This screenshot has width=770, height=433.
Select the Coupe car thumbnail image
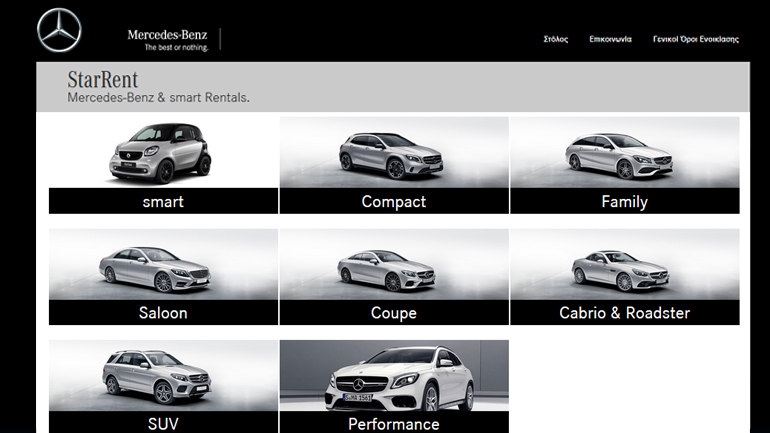click(x=394, y=264)
